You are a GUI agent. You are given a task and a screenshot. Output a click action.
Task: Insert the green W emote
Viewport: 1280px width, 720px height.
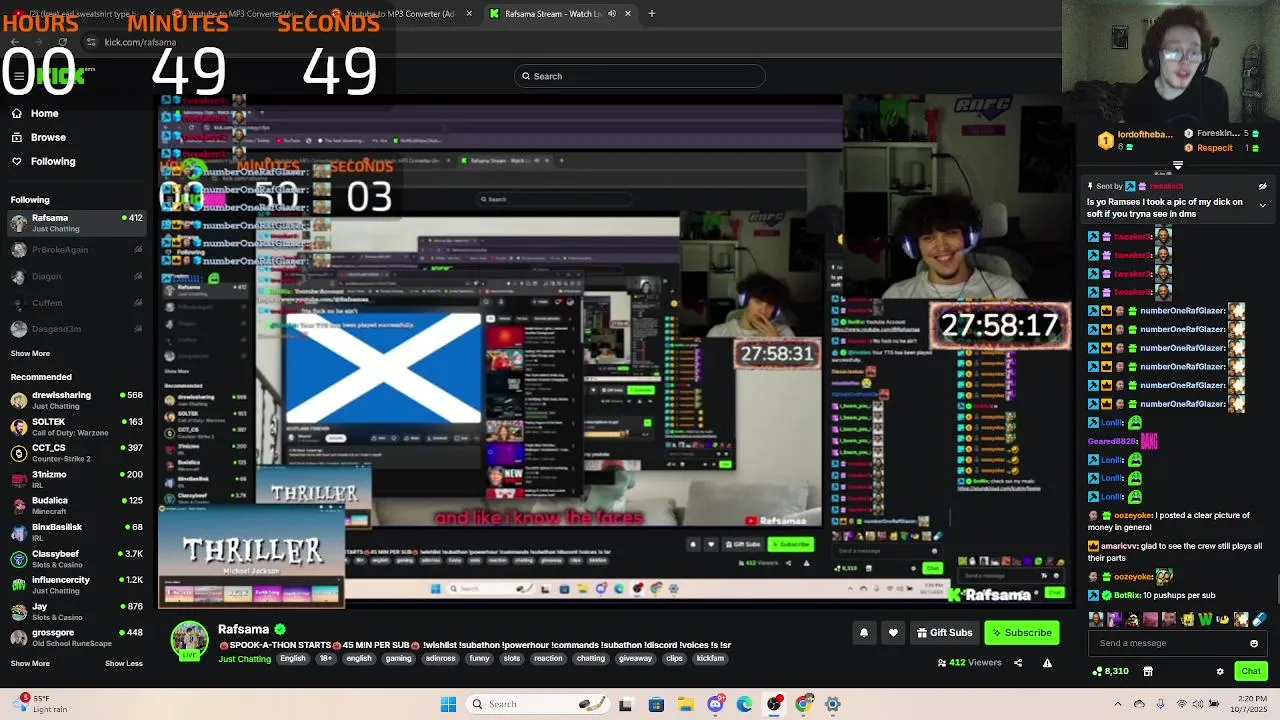(x=1206, y=620)
